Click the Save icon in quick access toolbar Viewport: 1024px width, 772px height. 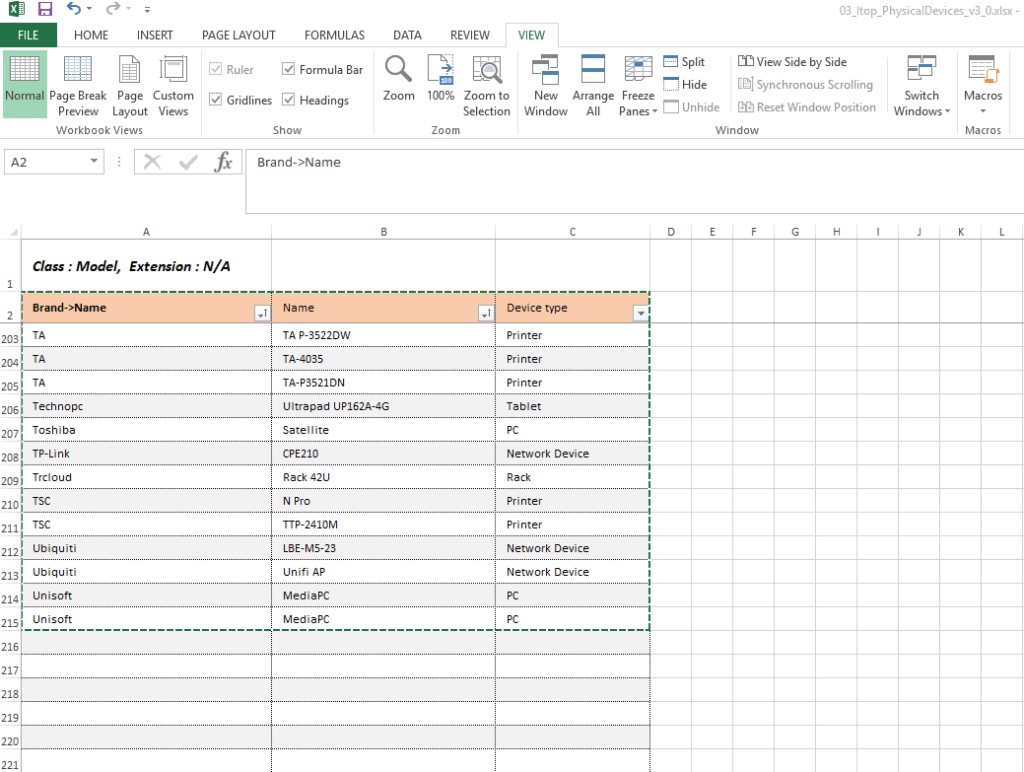click(x=45, y=9)
